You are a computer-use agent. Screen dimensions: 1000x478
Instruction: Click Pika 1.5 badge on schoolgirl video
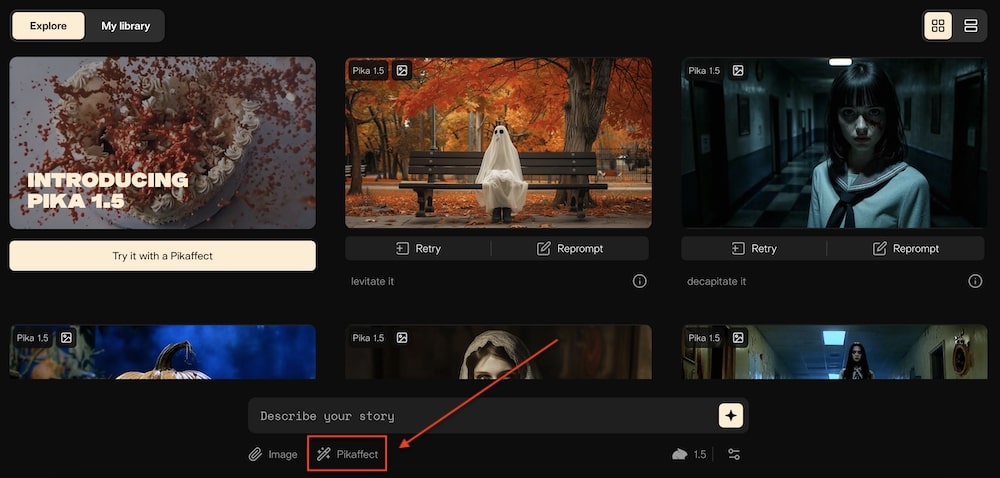pyautogui.click(x=704, y=71)
